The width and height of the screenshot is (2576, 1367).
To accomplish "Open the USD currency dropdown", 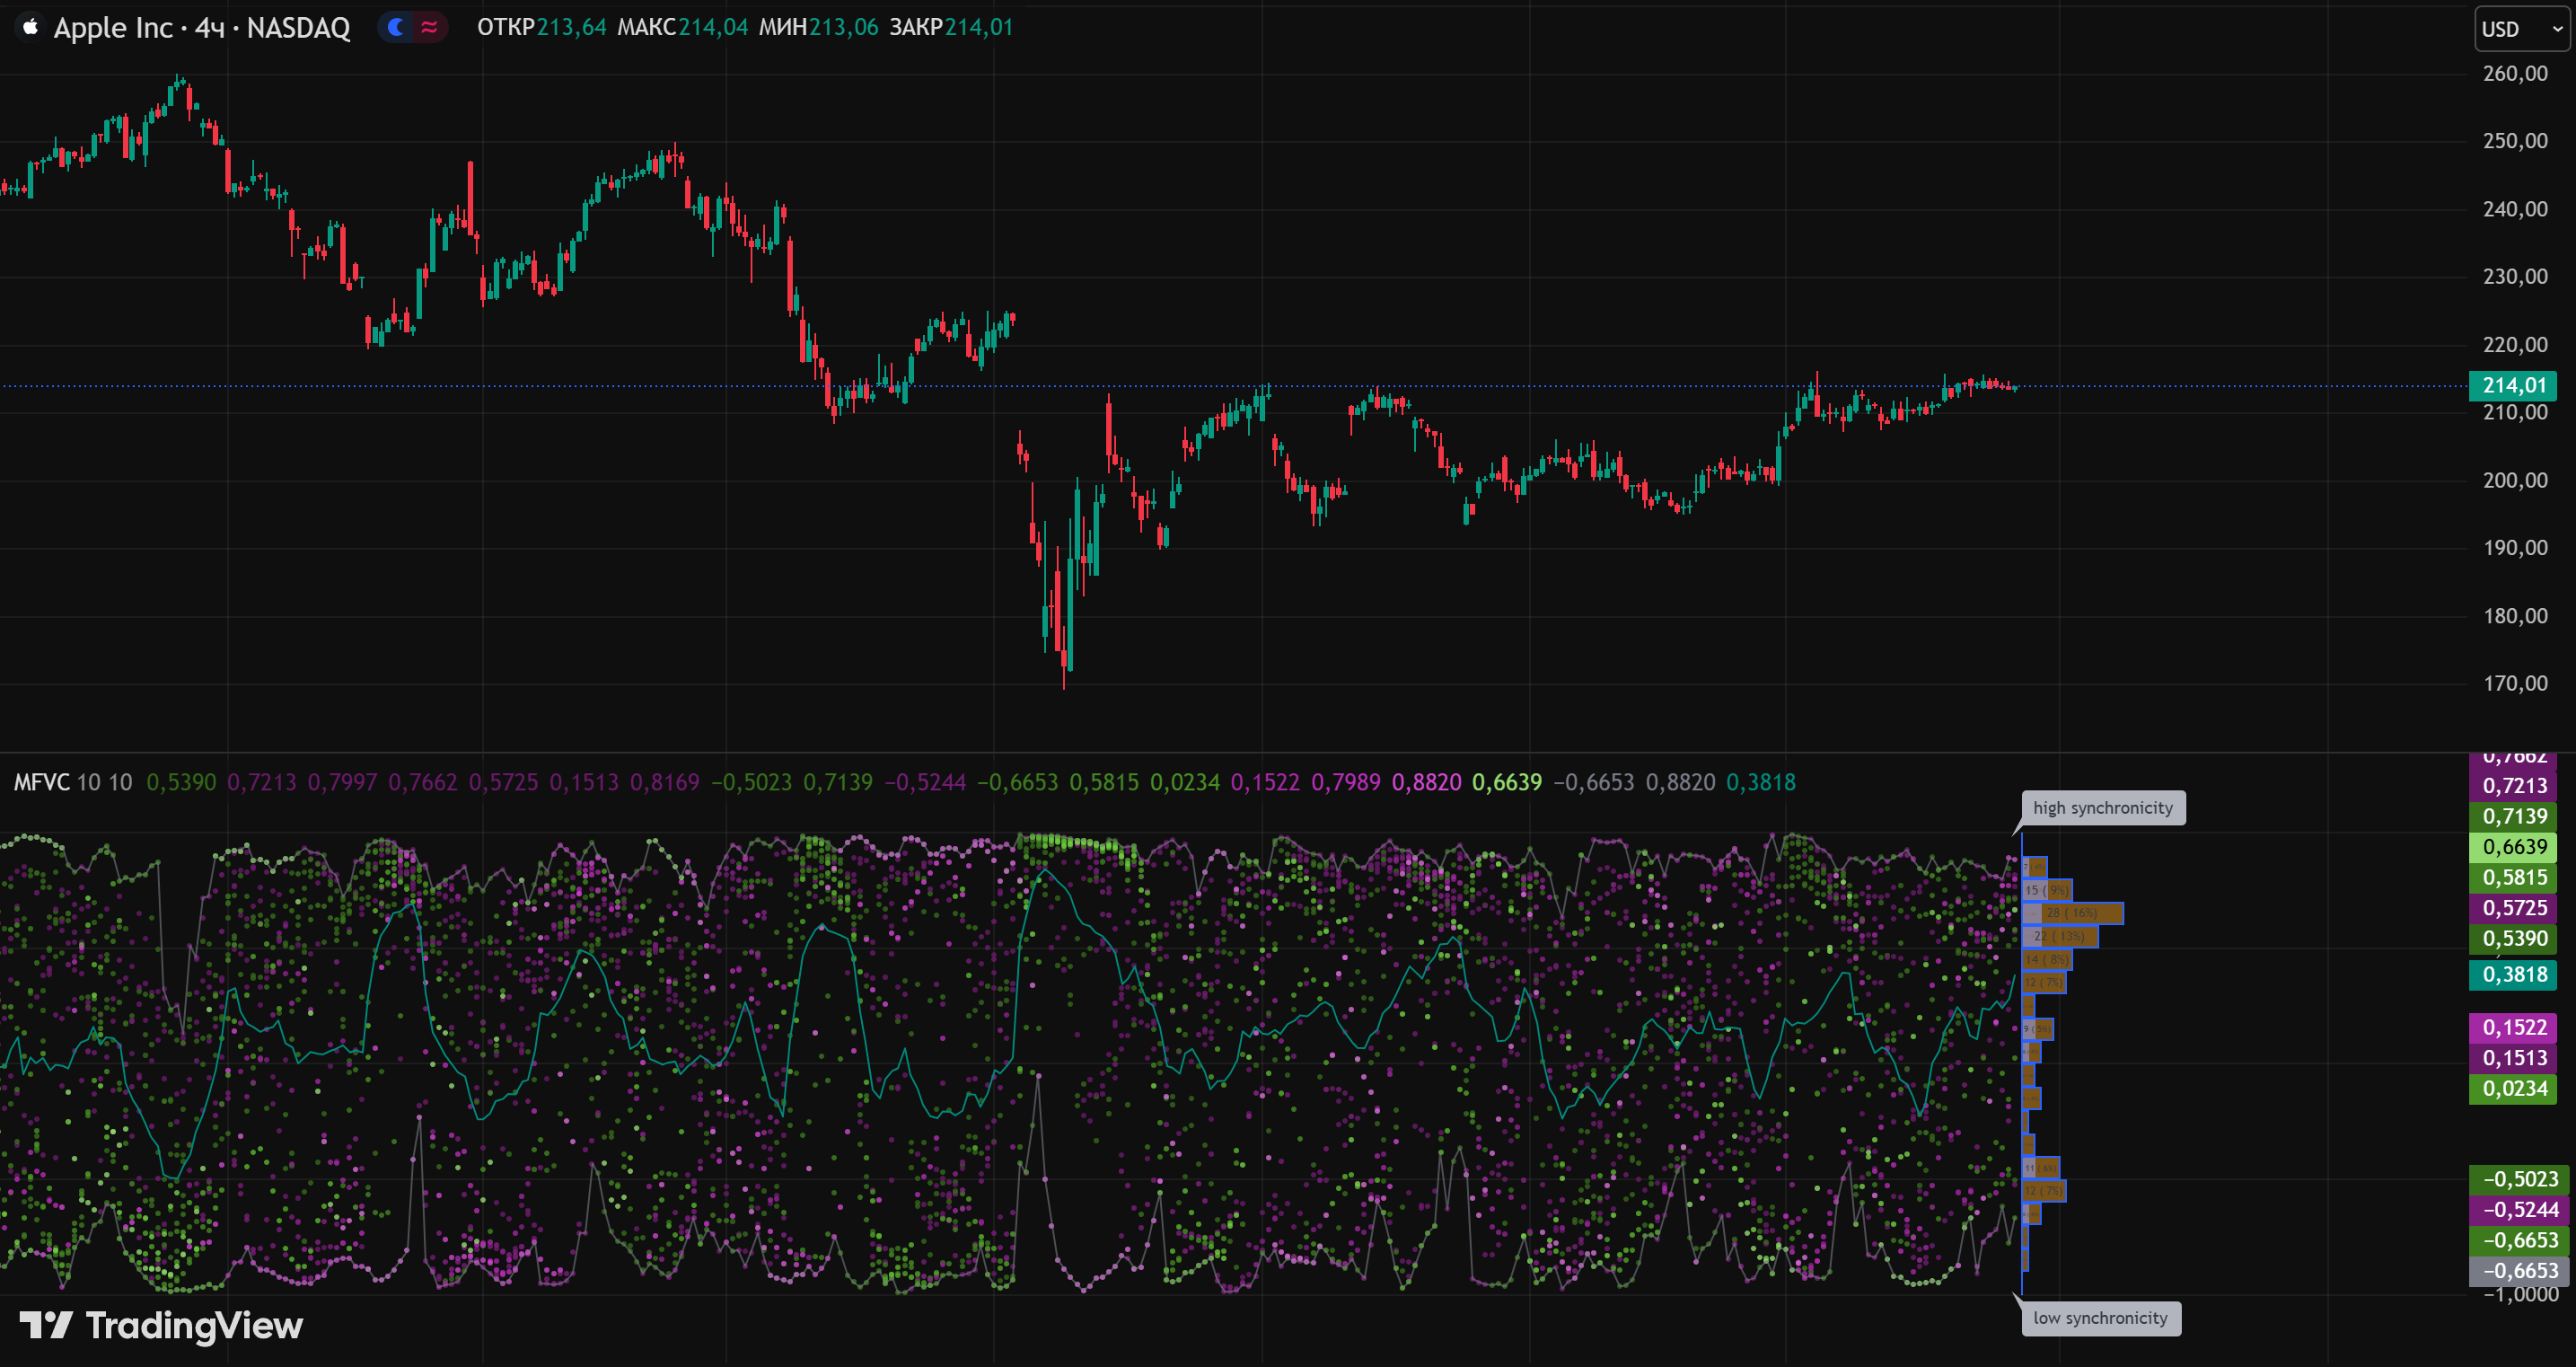I will [2521, 29].
